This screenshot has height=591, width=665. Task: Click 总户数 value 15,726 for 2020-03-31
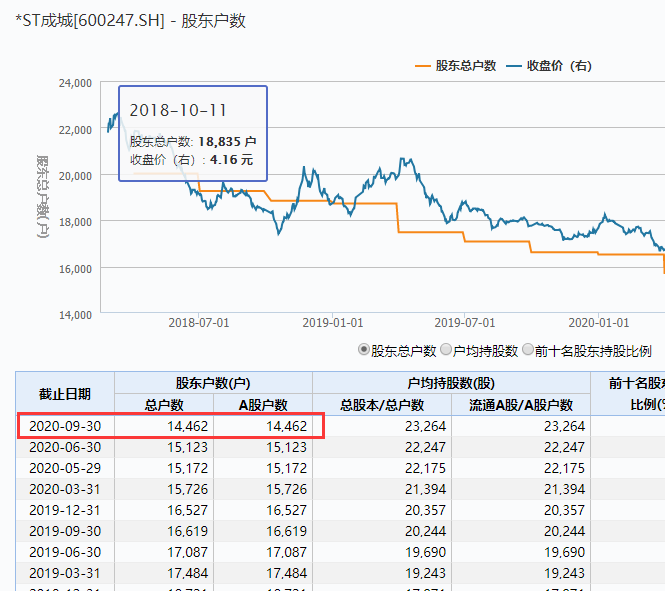pos(187,489)
